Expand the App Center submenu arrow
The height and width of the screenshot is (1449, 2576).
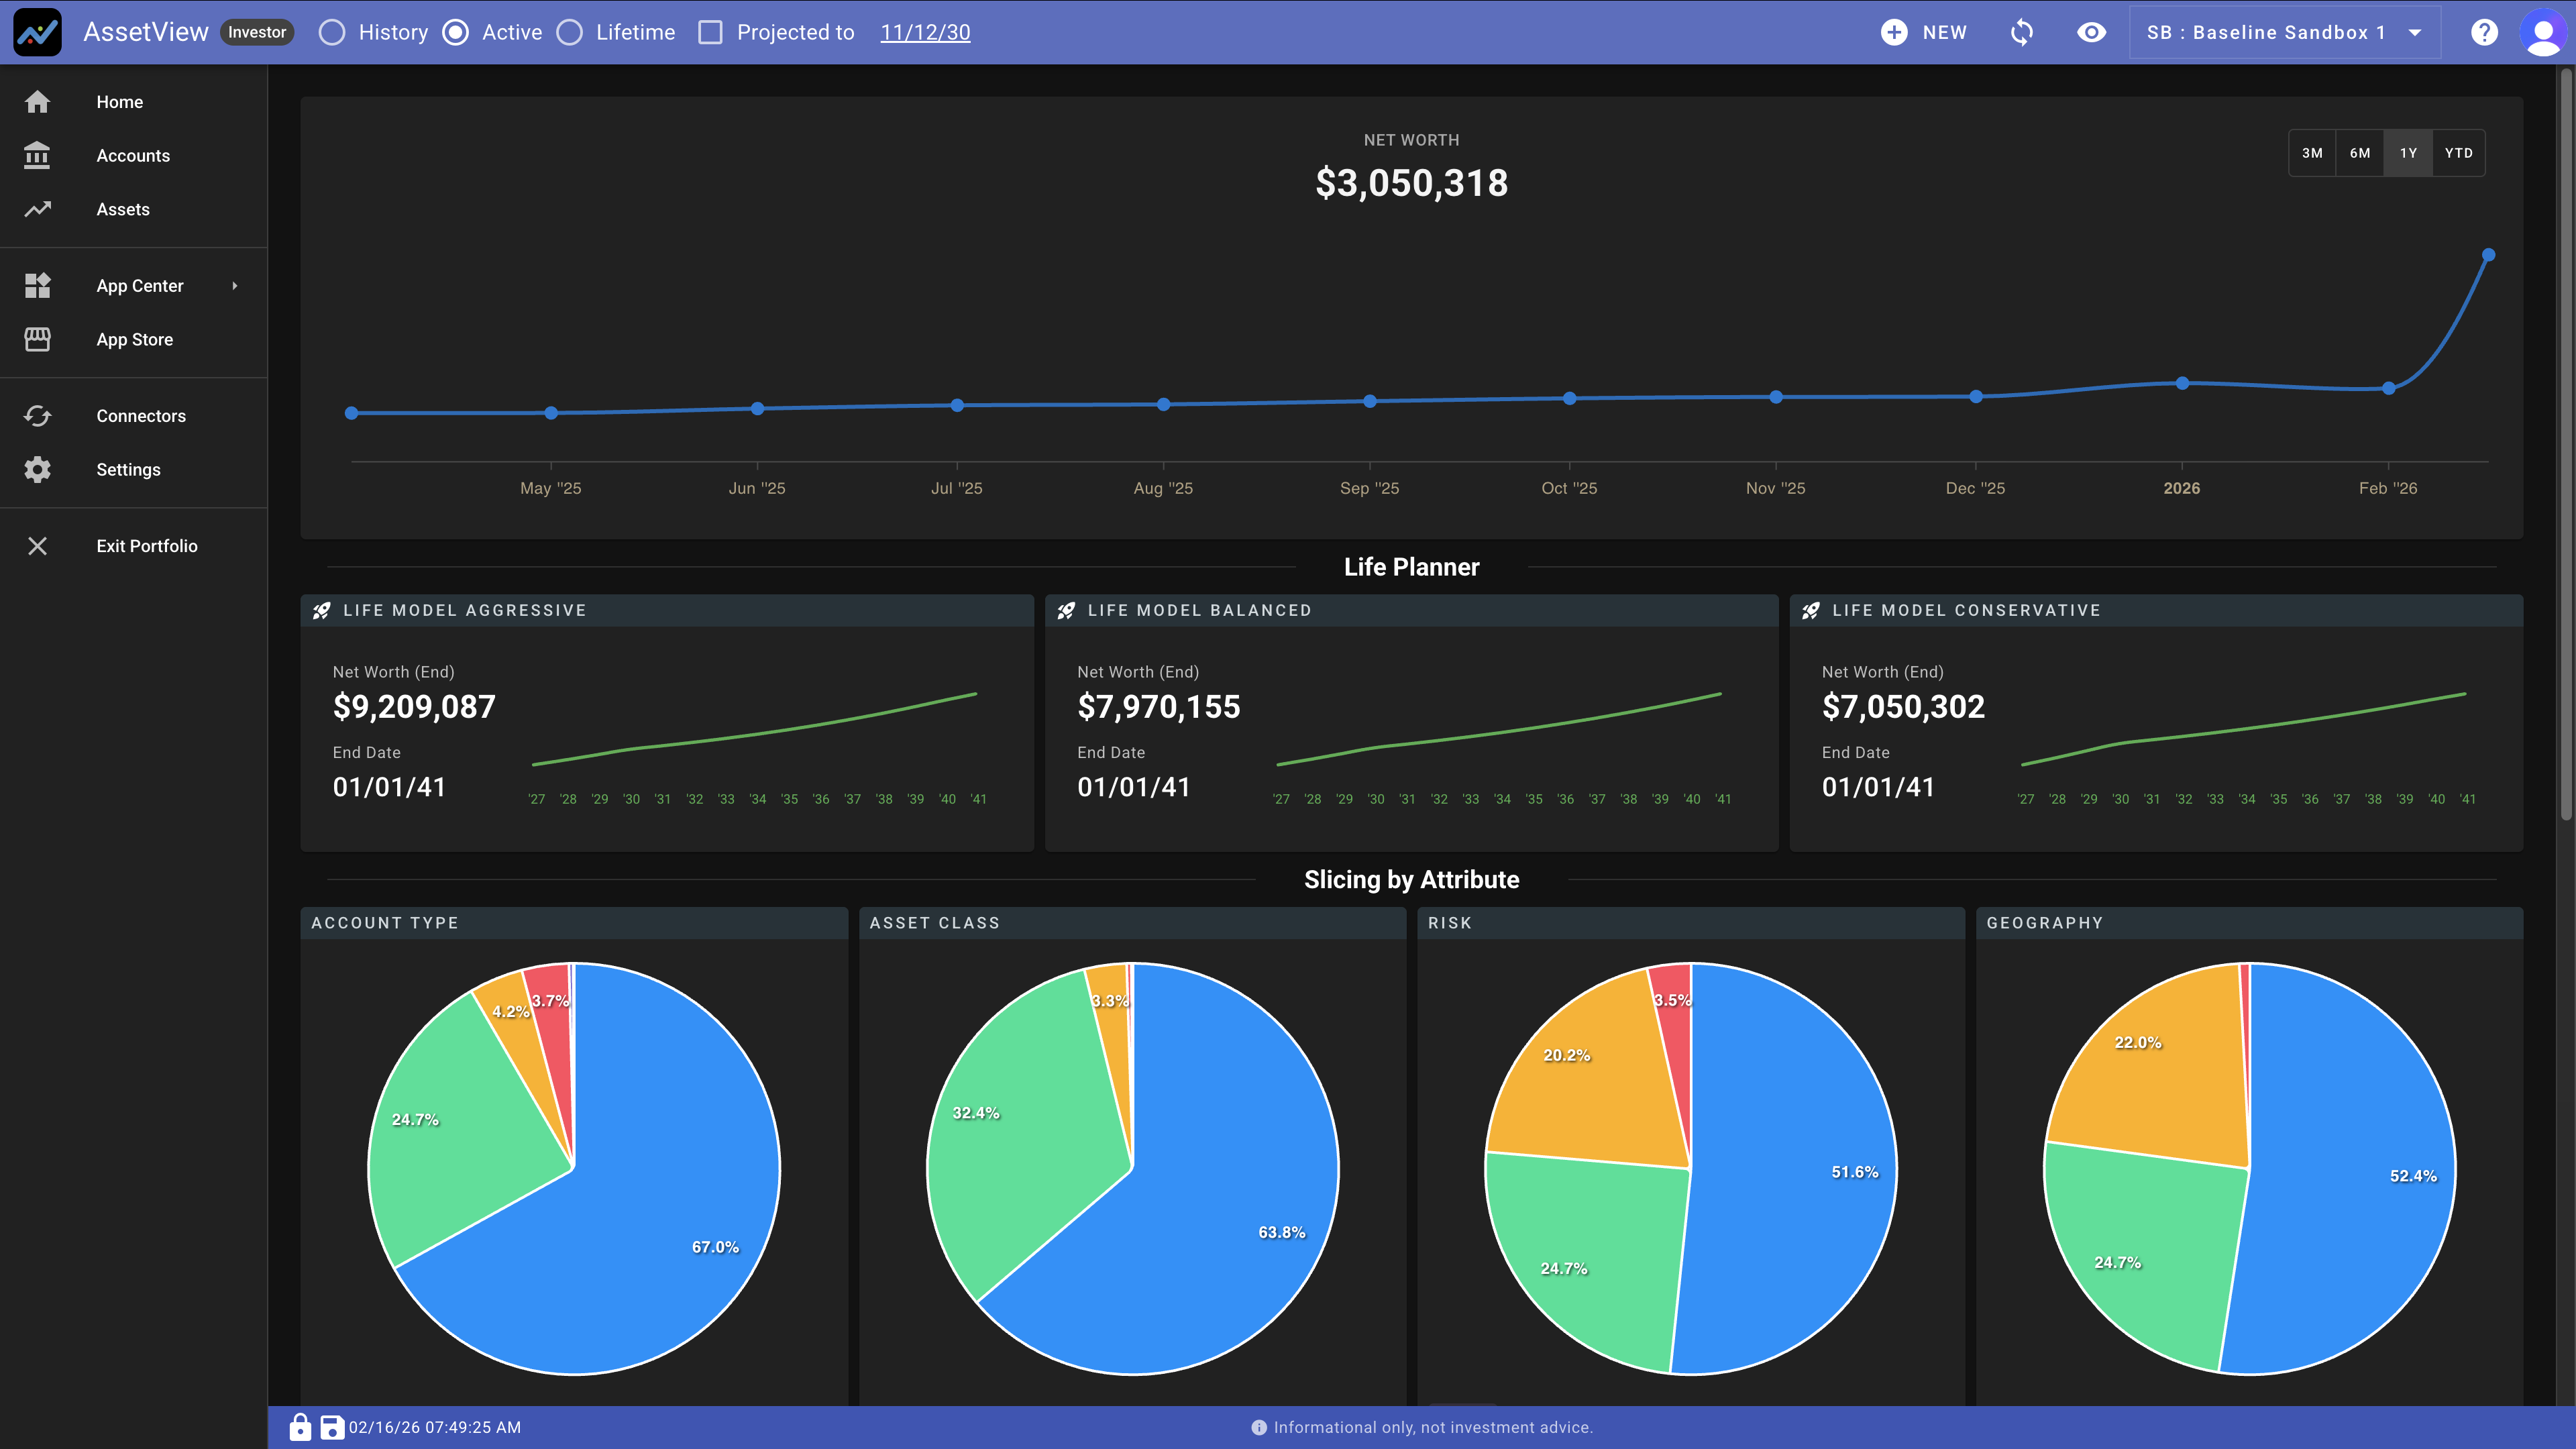pyautogui.click(x=235, y=286)
